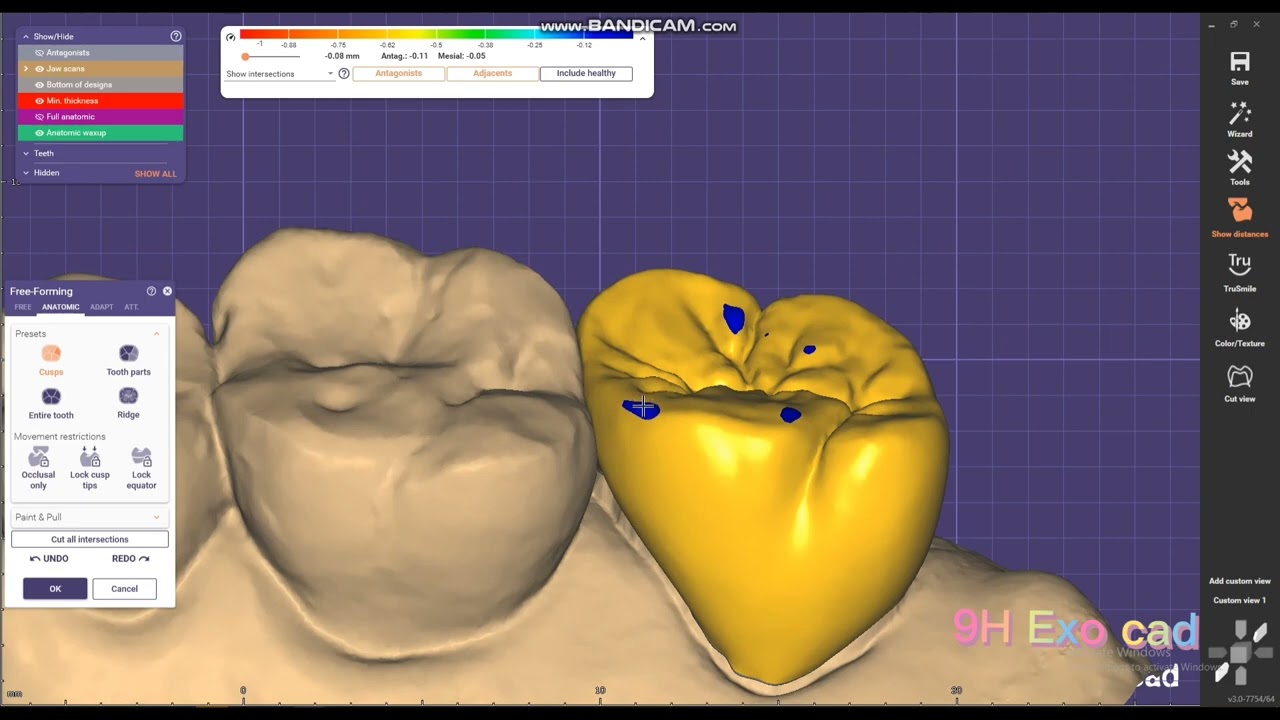Viewport: 1280px width, 720px height.
Task: Click the Antag.: -0.11 reading
Action: coord(404,56)
